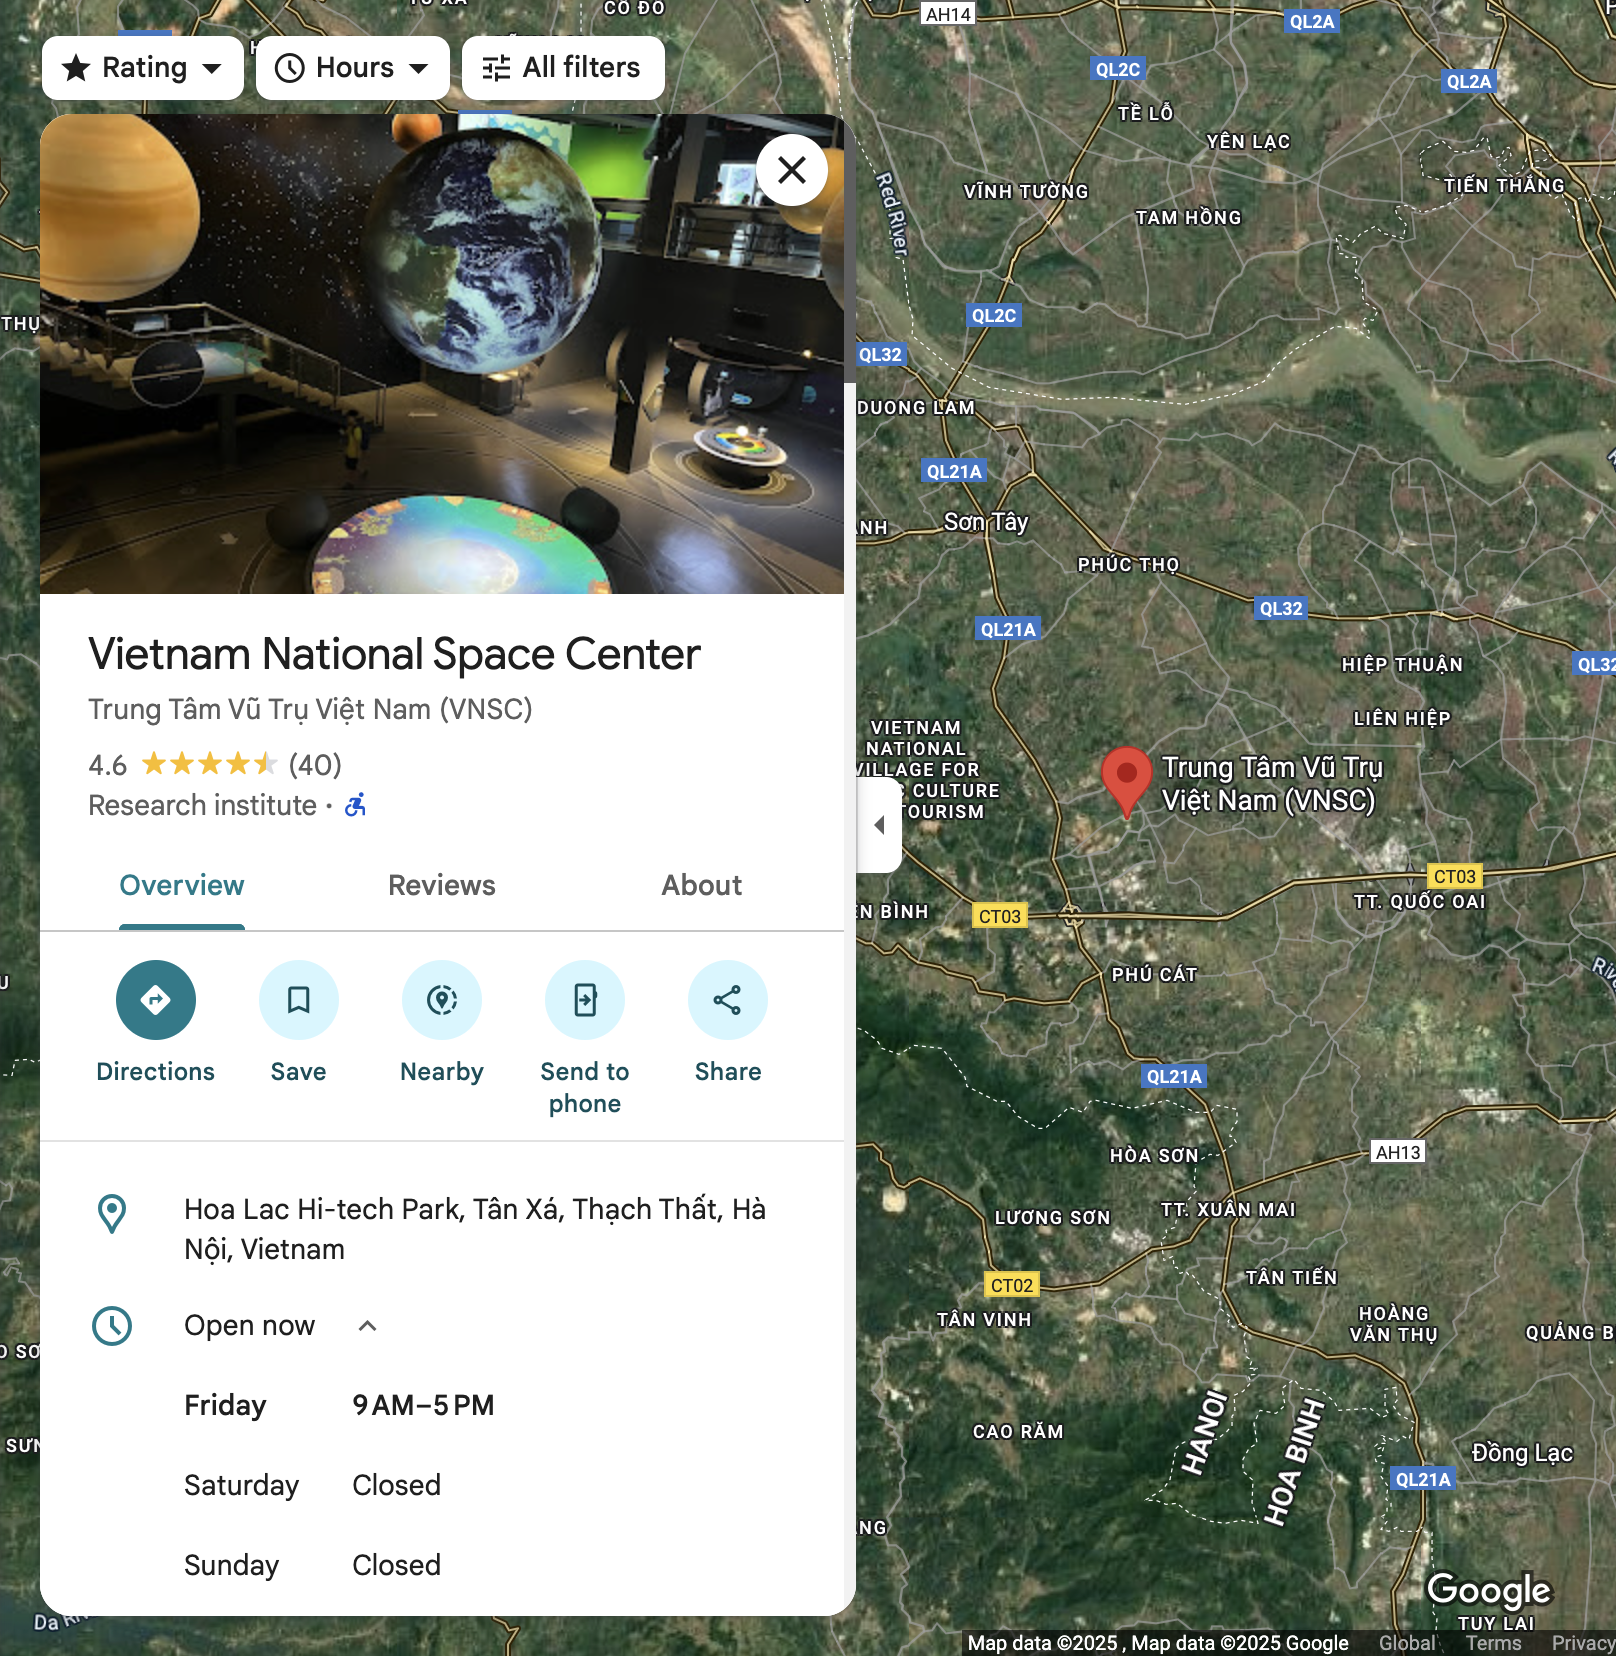This screenshot has width=1616, height=1656.
Task: Click the Share icon
Action: pyautogui.click(x=727, y=1000)
